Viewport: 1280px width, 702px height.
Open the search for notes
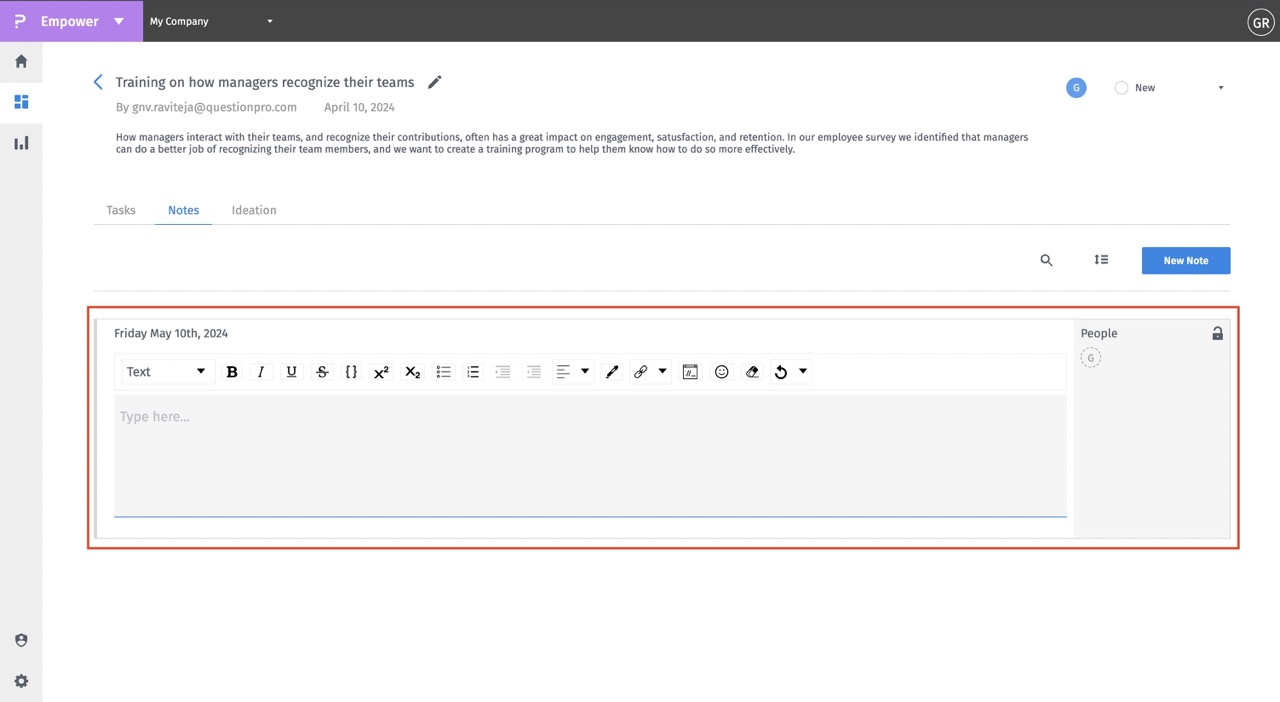click(1046, 260)
